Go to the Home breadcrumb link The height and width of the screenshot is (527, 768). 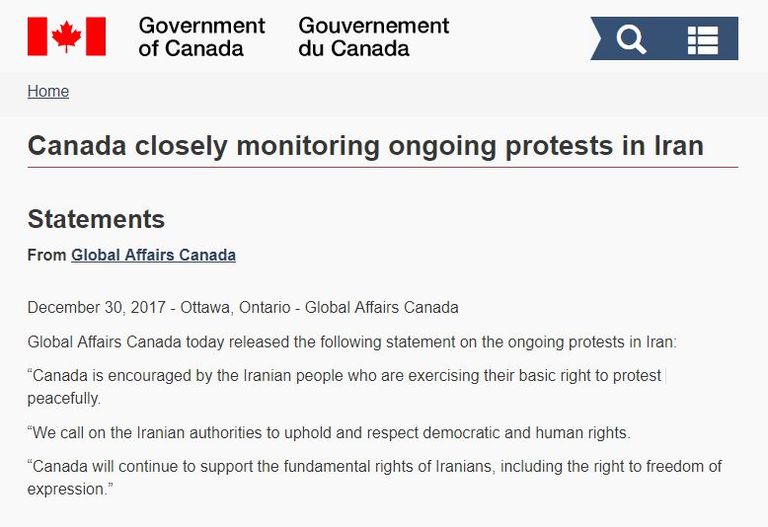48,91
